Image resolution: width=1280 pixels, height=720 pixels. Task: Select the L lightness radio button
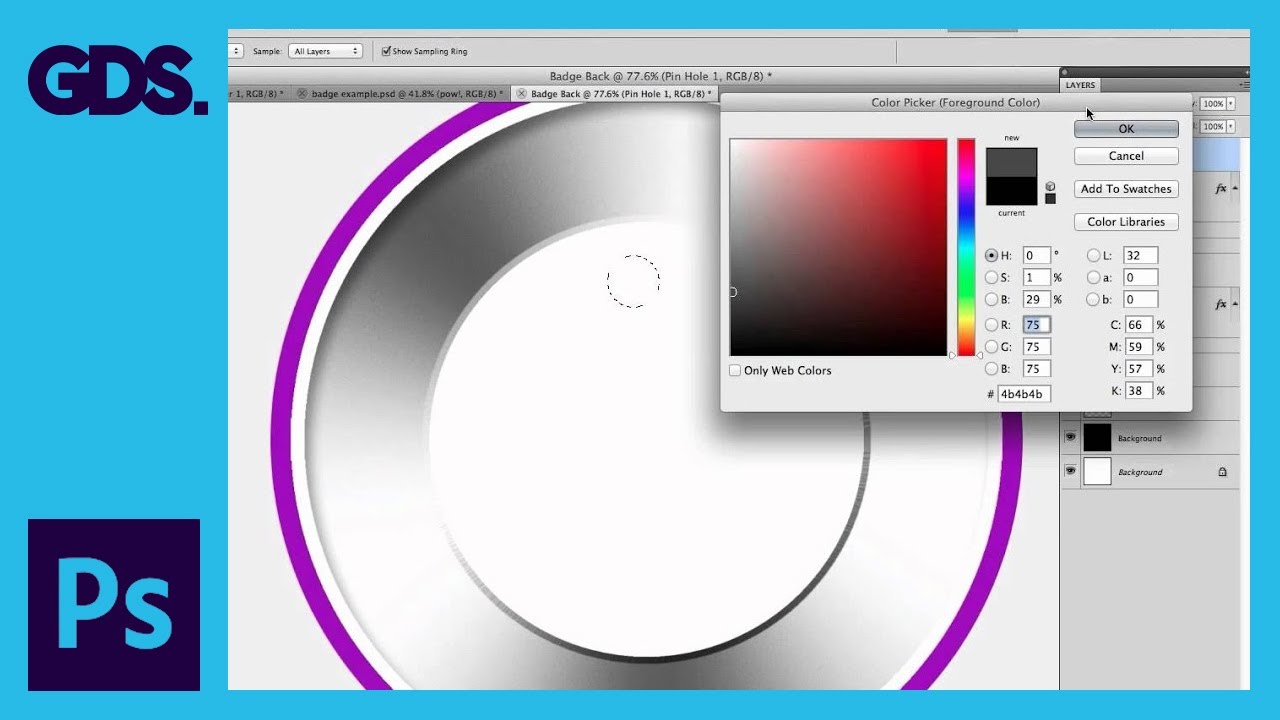(x=1093, y=256)
